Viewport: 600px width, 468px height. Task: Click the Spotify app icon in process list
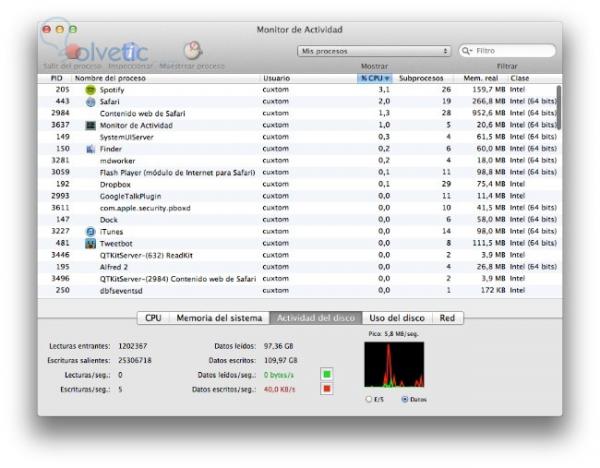coord(90,90)
